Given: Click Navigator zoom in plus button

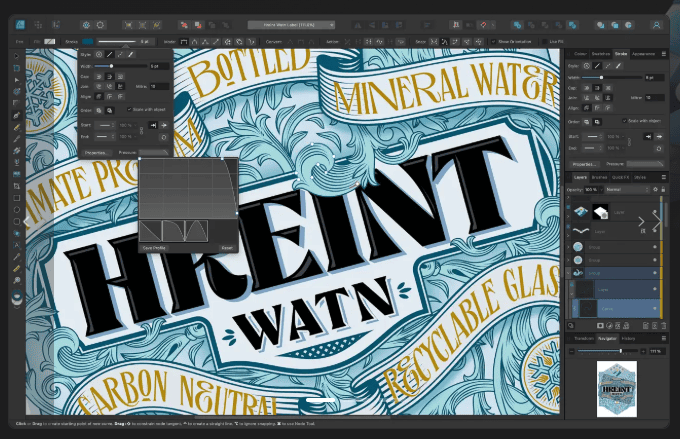Looking at the screenshot, I should [643, 351].
